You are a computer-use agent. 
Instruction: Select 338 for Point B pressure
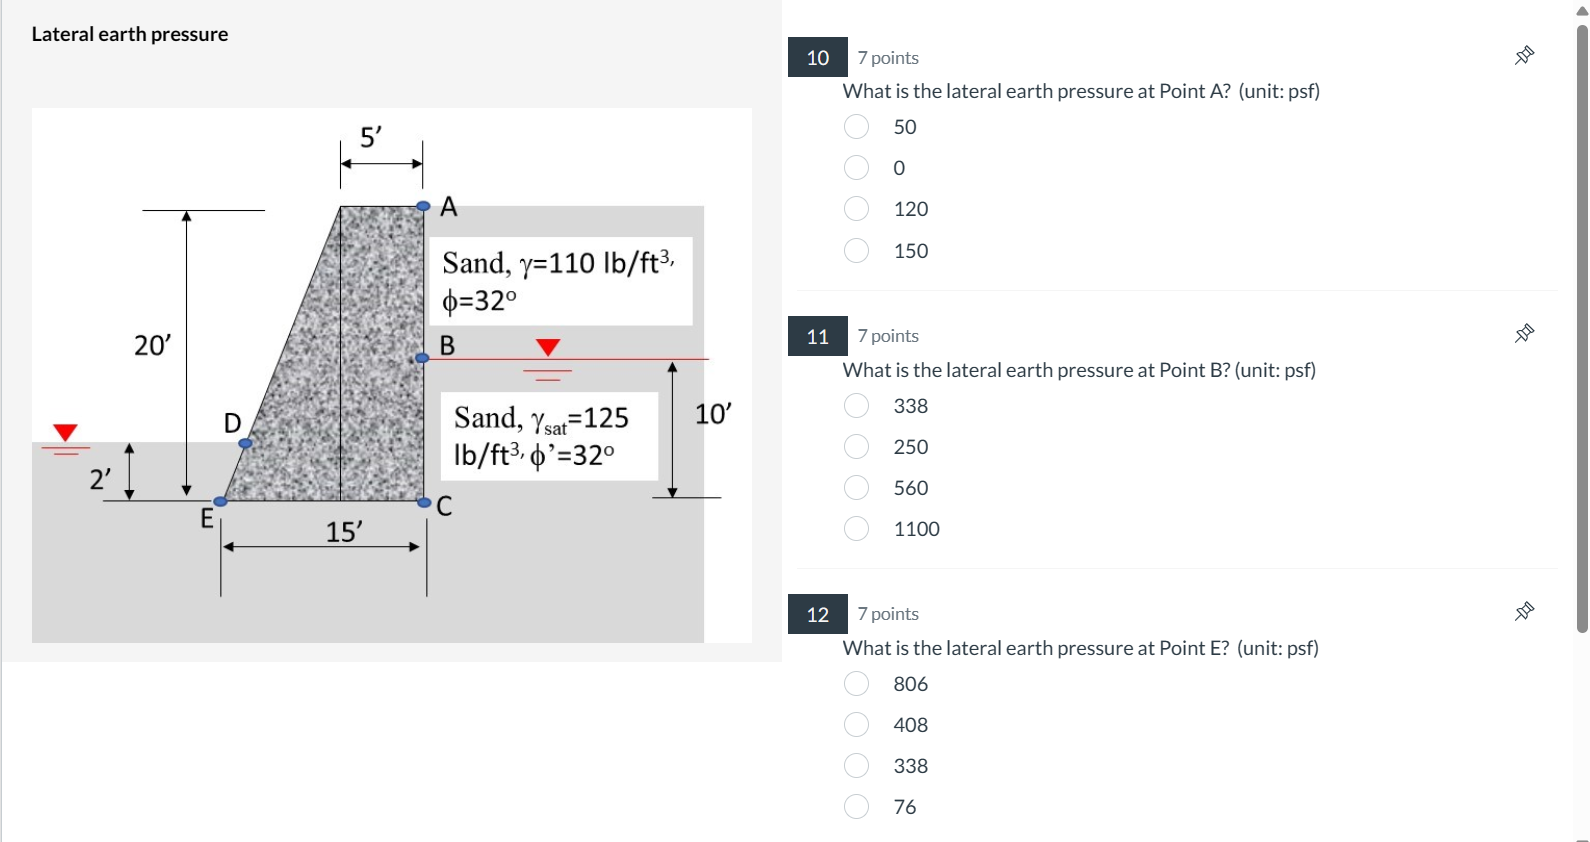pos(856,406)
